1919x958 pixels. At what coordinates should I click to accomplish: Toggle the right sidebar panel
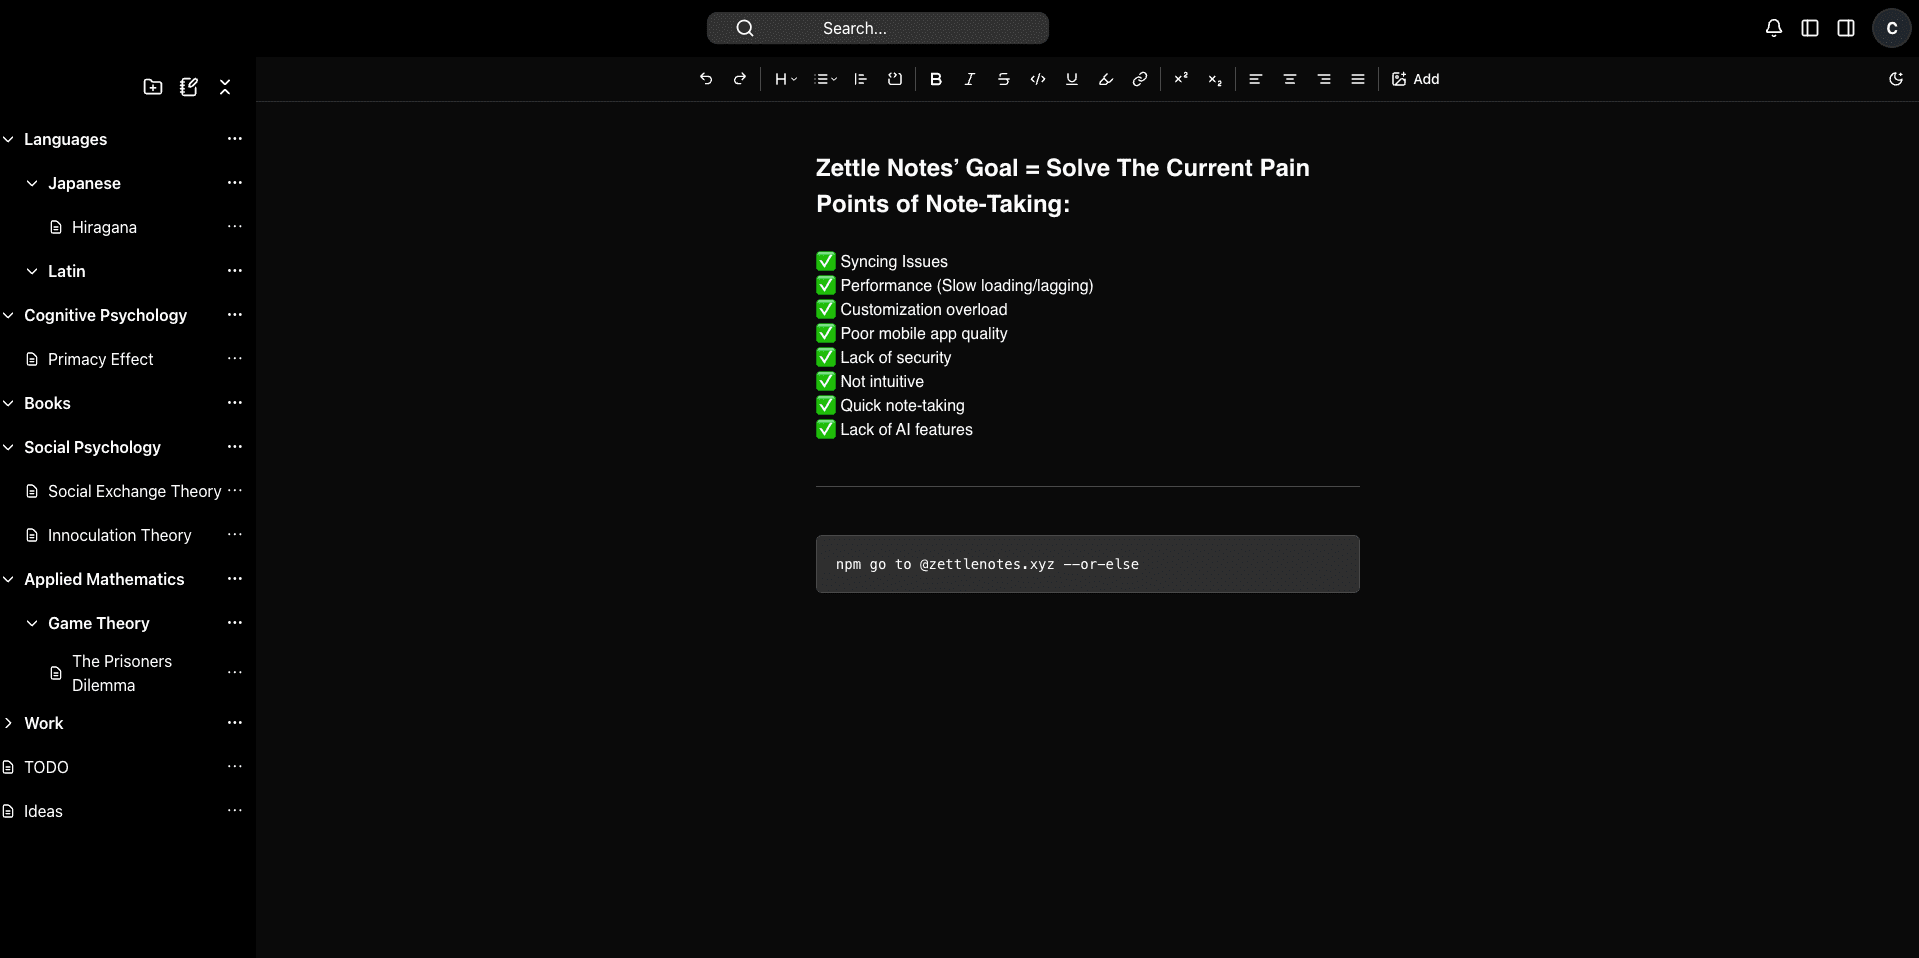[x=1846, y=28]
